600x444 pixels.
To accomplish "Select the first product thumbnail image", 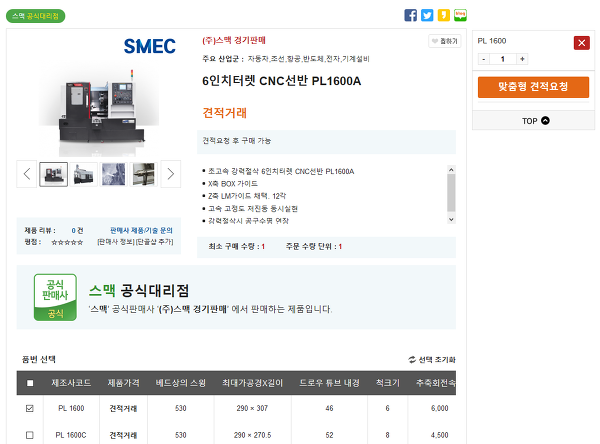I will coord(54,175).
